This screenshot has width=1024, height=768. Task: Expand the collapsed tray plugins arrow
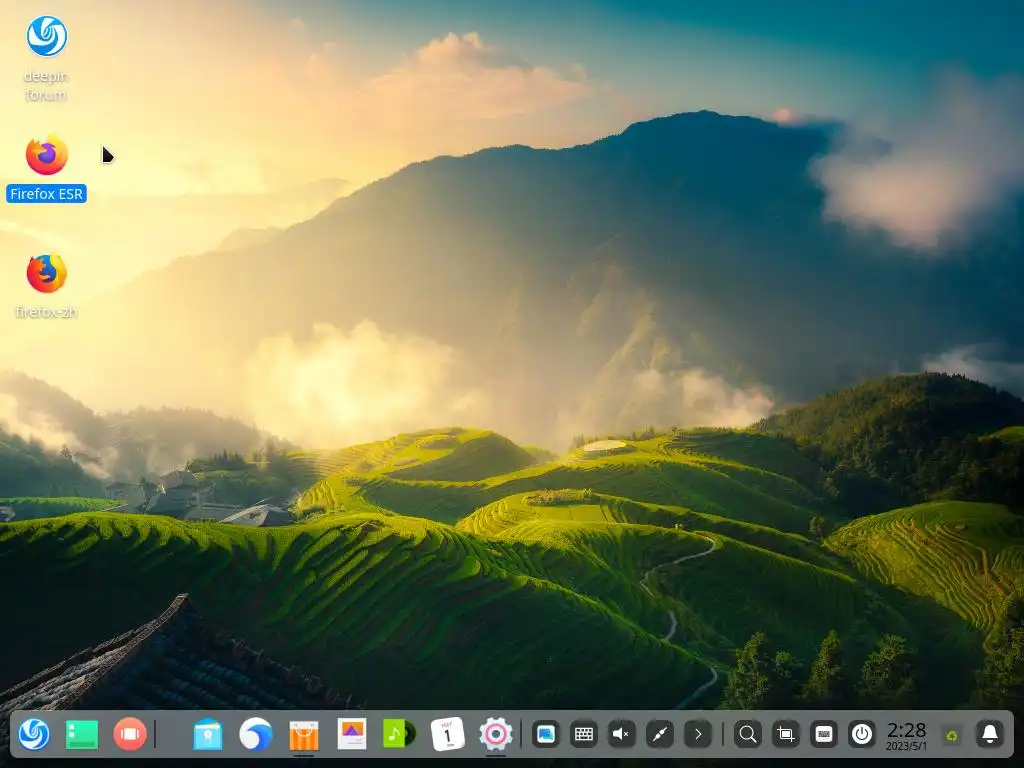698,735
